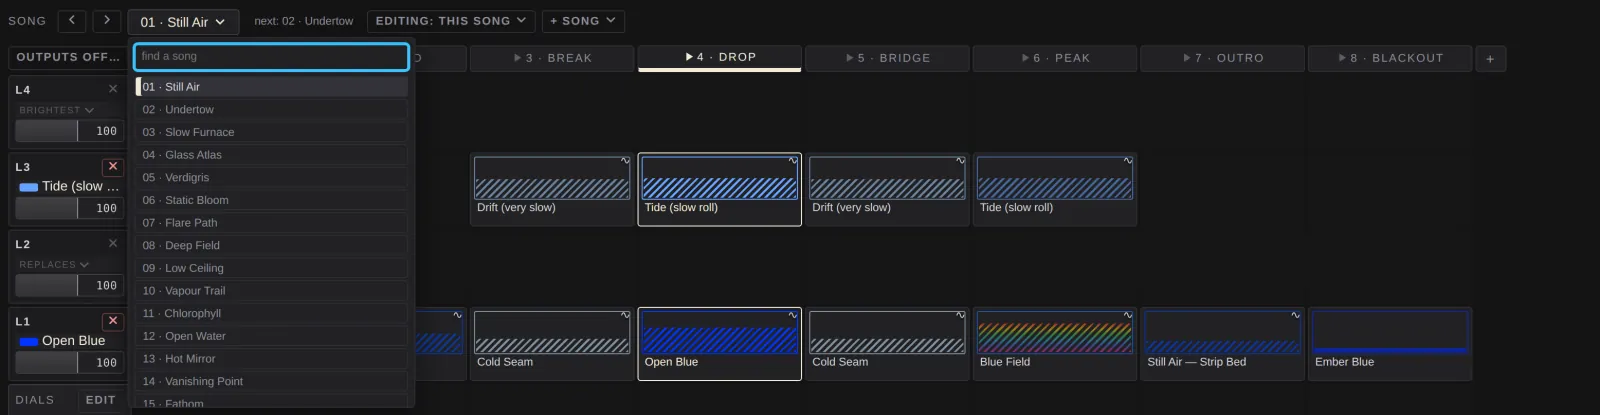
Task: Choose 08 · Deep Field from song list
Action: point(271,246)
